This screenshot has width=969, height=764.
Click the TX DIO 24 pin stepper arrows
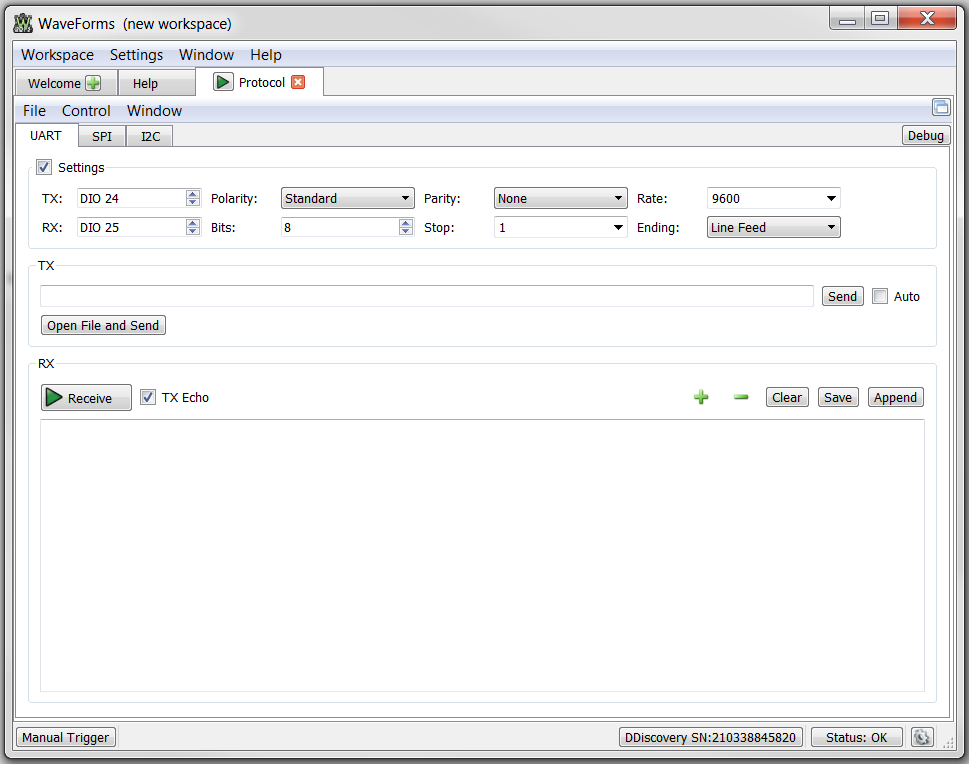pos(193,198)
